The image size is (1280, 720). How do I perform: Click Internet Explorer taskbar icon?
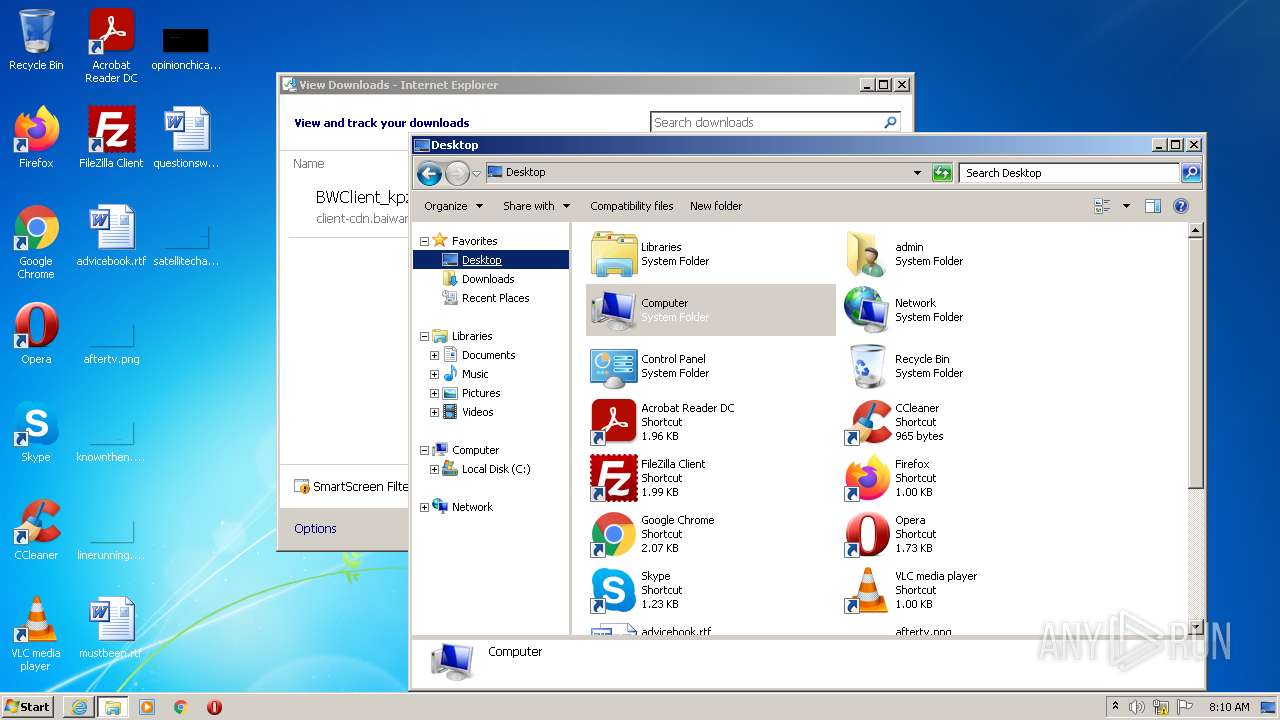[x=79, y=707]
